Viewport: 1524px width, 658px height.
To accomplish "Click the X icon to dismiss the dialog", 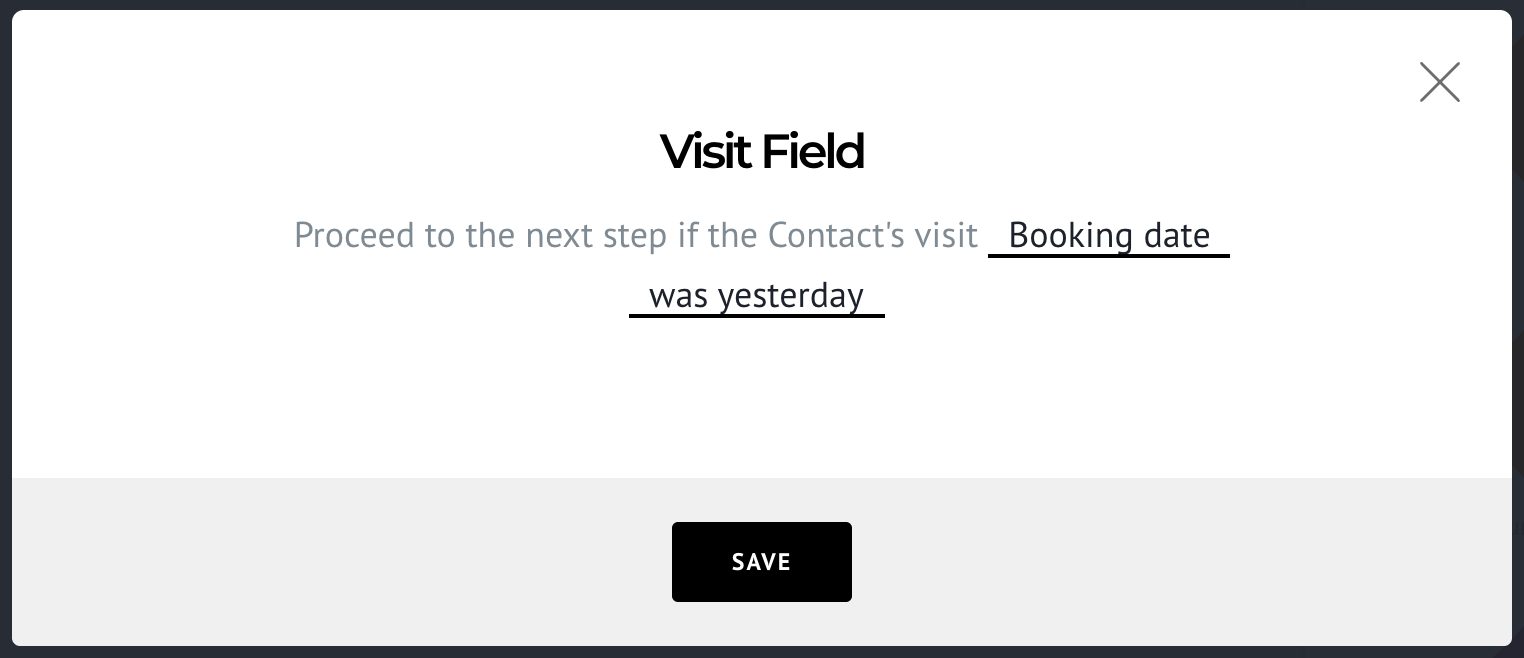I will pos(1439,82).
